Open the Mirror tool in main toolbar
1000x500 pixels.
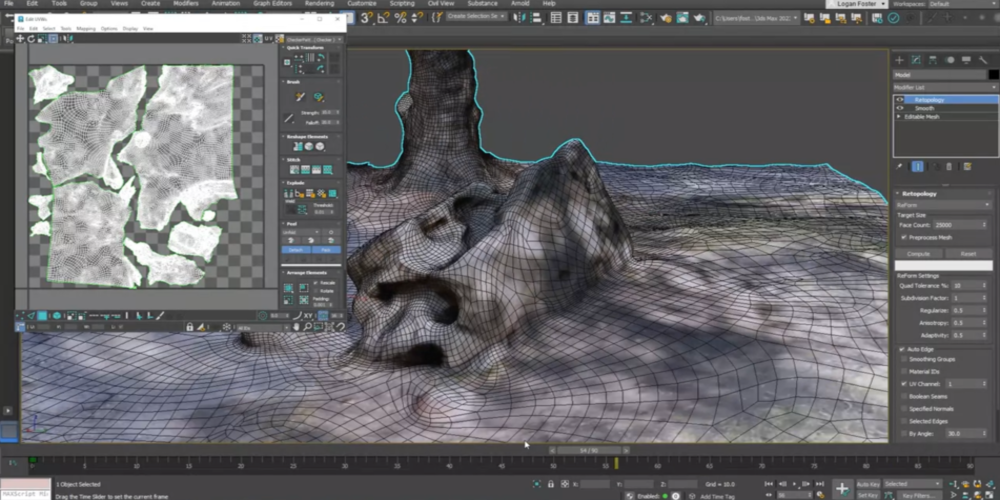519,18
